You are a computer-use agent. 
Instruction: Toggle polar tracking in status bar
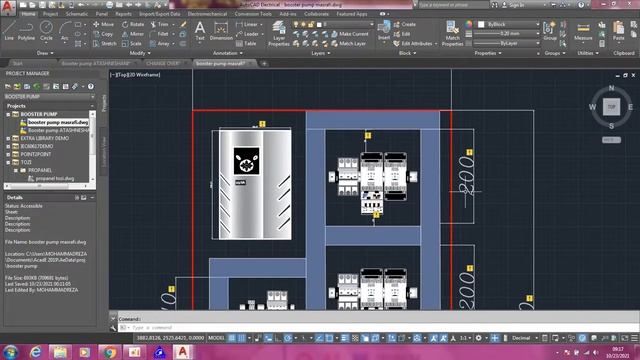click(288, 338)
